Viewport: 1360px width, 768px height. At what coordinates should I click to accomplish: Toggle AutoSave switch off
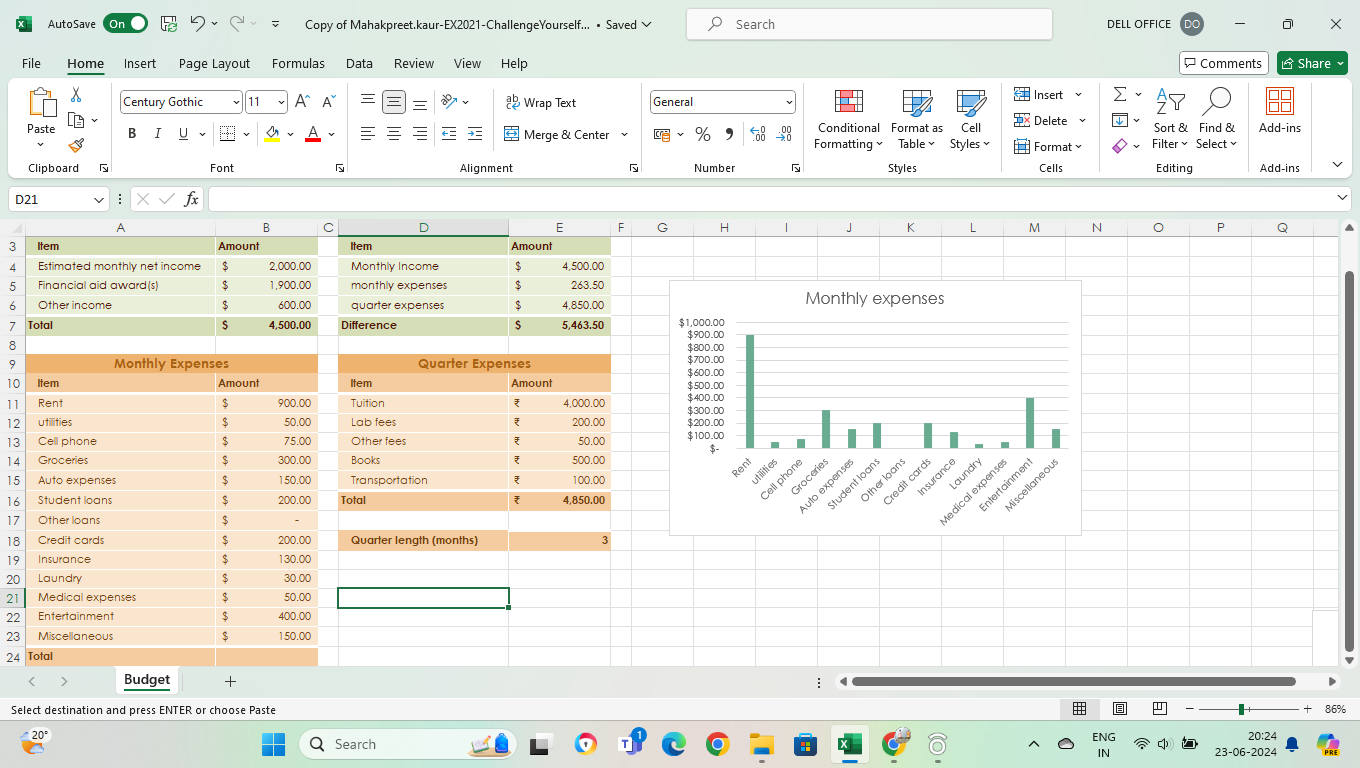pyautogui.click(x=125, y=24)
